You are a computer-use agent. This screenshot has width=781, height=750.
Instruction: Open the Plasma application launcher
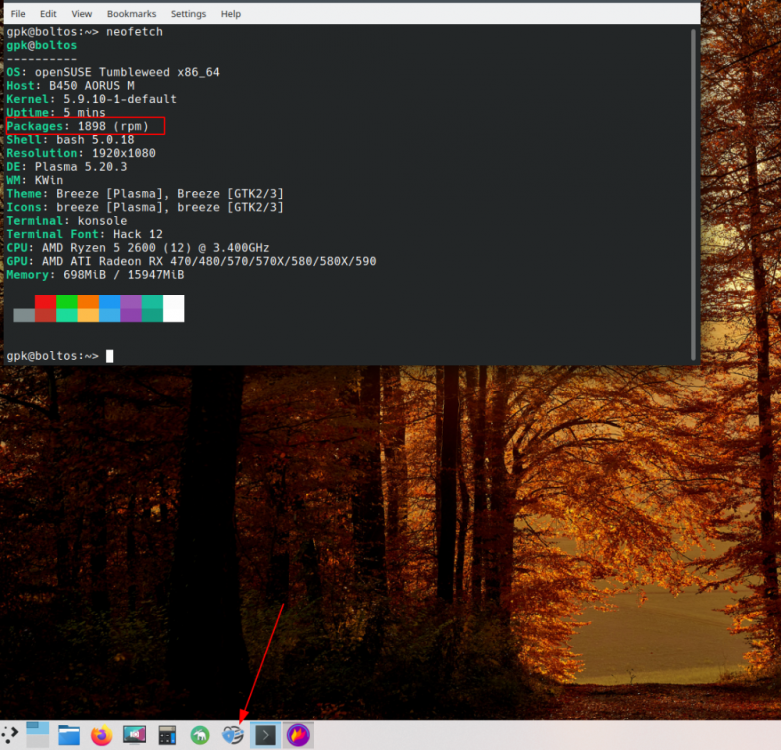coord(9,735)
